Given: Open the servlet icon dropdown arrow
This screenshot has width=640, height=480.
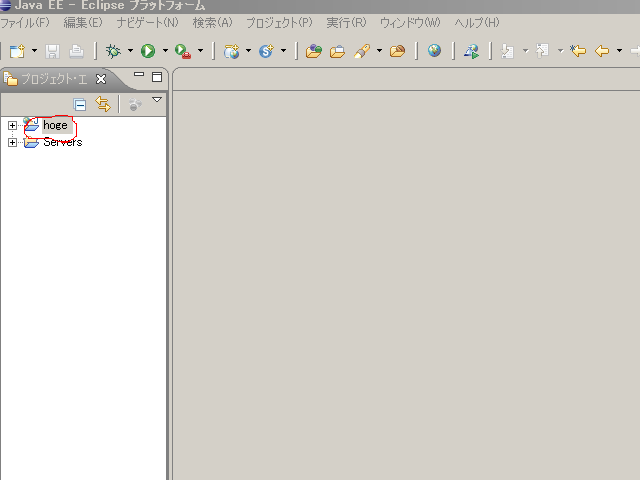Looking at the screenshot, I should (283, 51).
